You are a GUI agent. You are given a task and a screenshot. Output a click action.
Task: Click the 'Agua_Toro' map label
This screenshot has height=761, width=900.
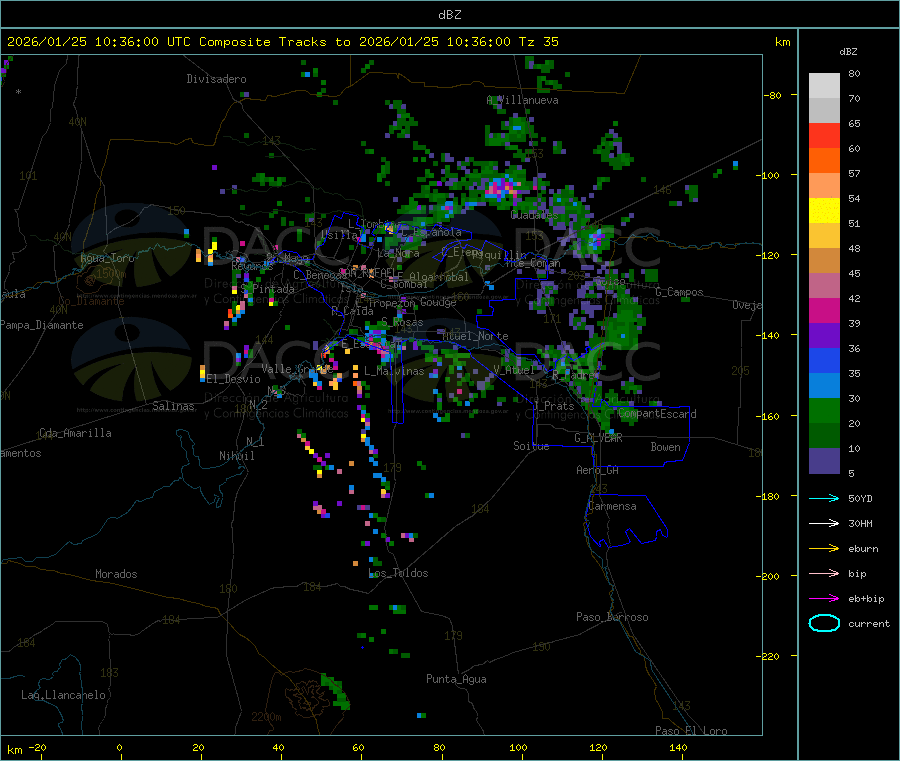pos(107,258)
